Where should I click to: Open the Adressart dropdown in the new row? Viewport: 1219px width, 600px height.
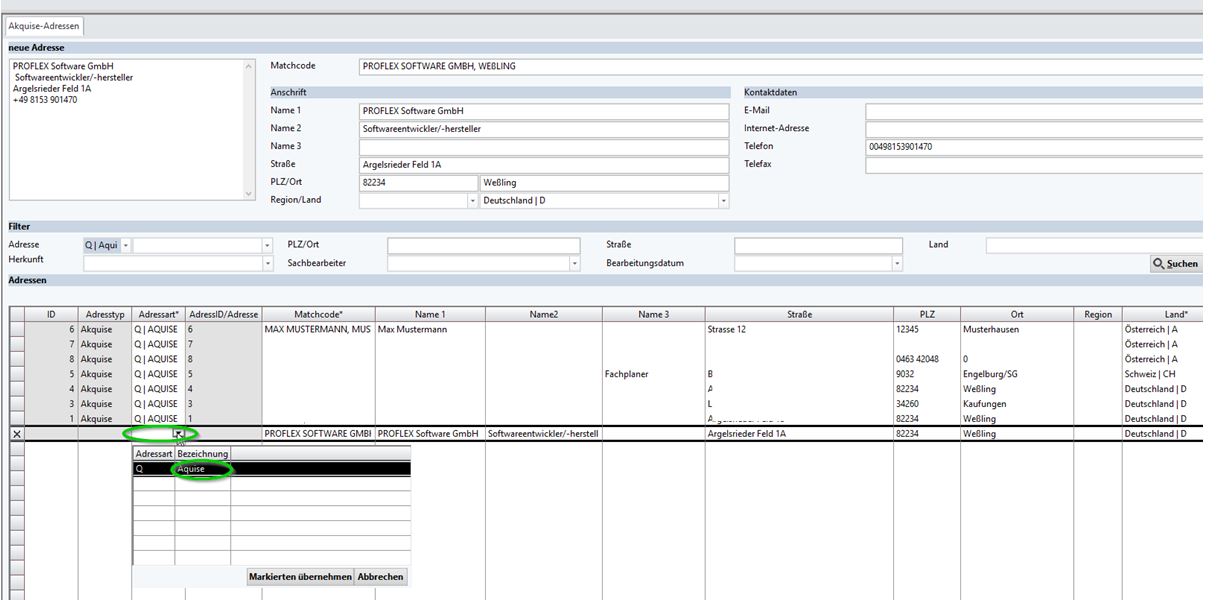click(178, 434)
